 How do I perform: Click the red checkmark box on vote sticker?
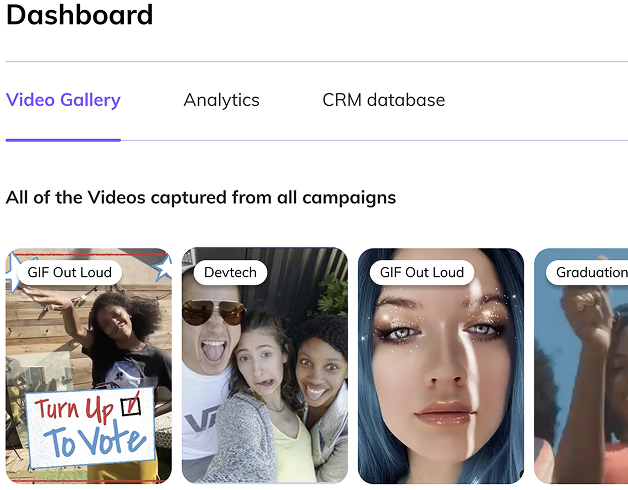(131, 404)
